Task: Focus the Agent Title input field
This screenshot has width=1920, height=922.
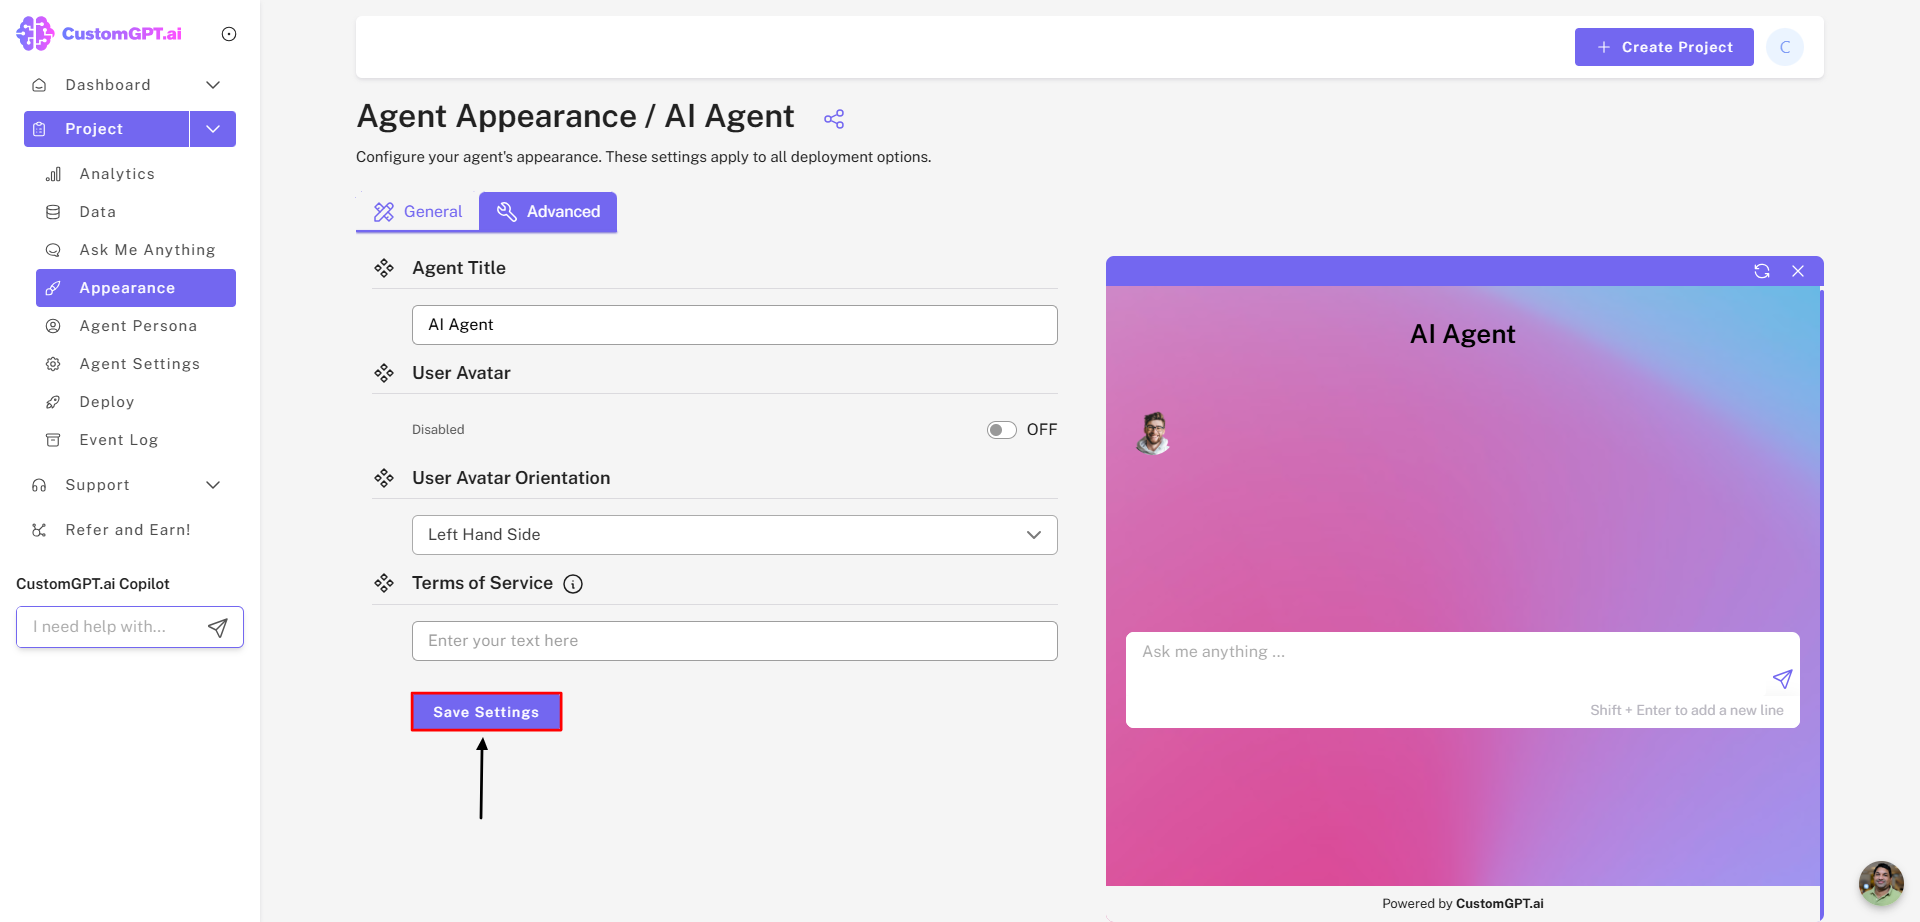Action: (735, 325)
